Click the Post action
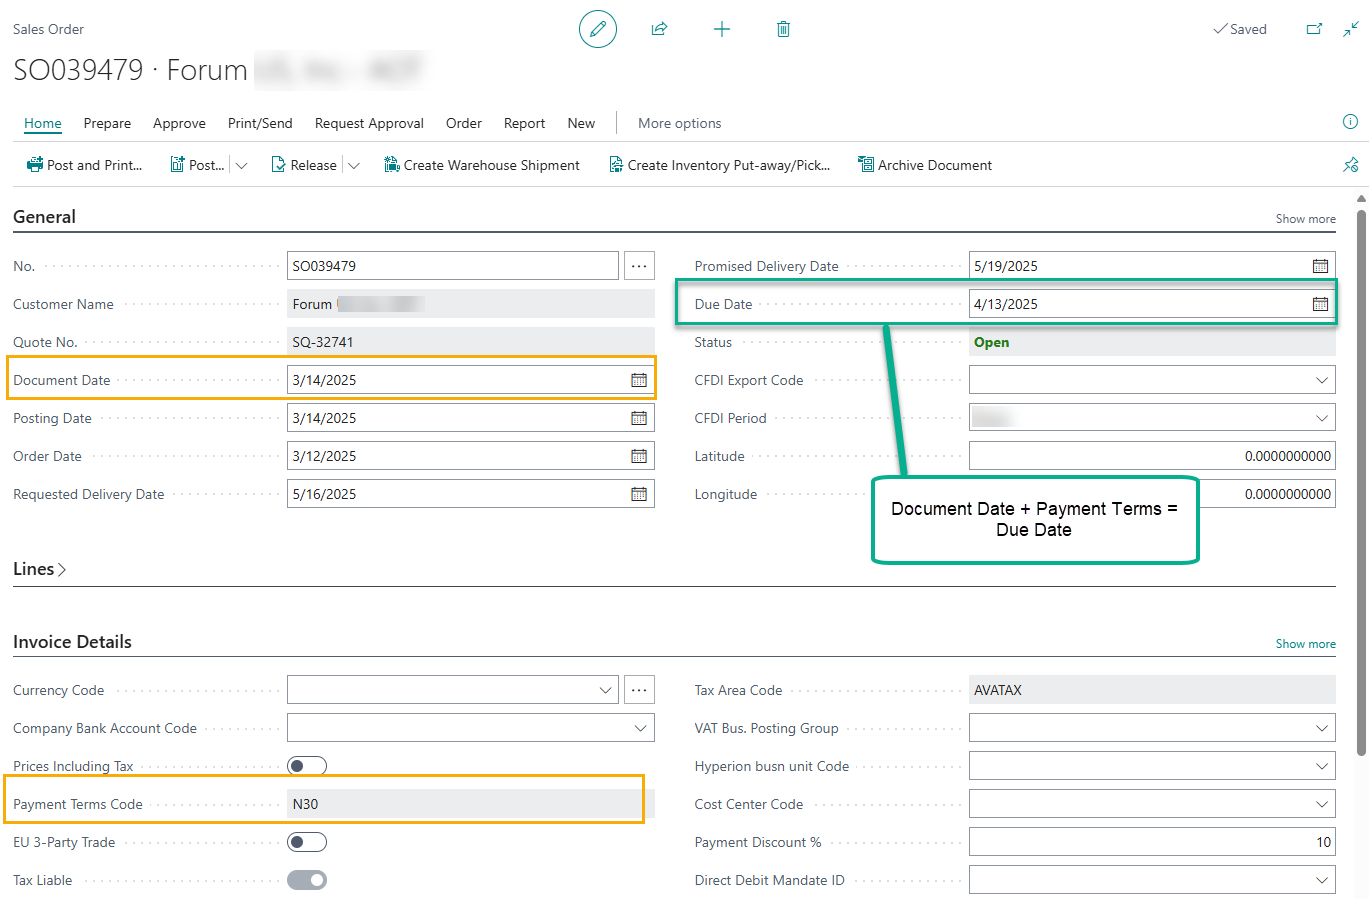Screen dimensions: 1370x899 (x=197, y=165)
